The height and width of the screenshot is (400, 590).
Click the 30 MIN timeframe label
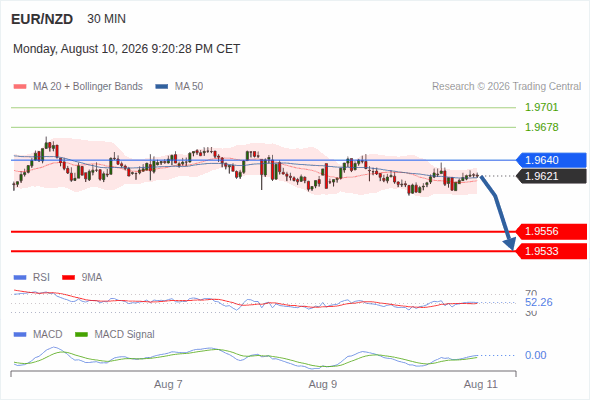[x=106, y=19]
